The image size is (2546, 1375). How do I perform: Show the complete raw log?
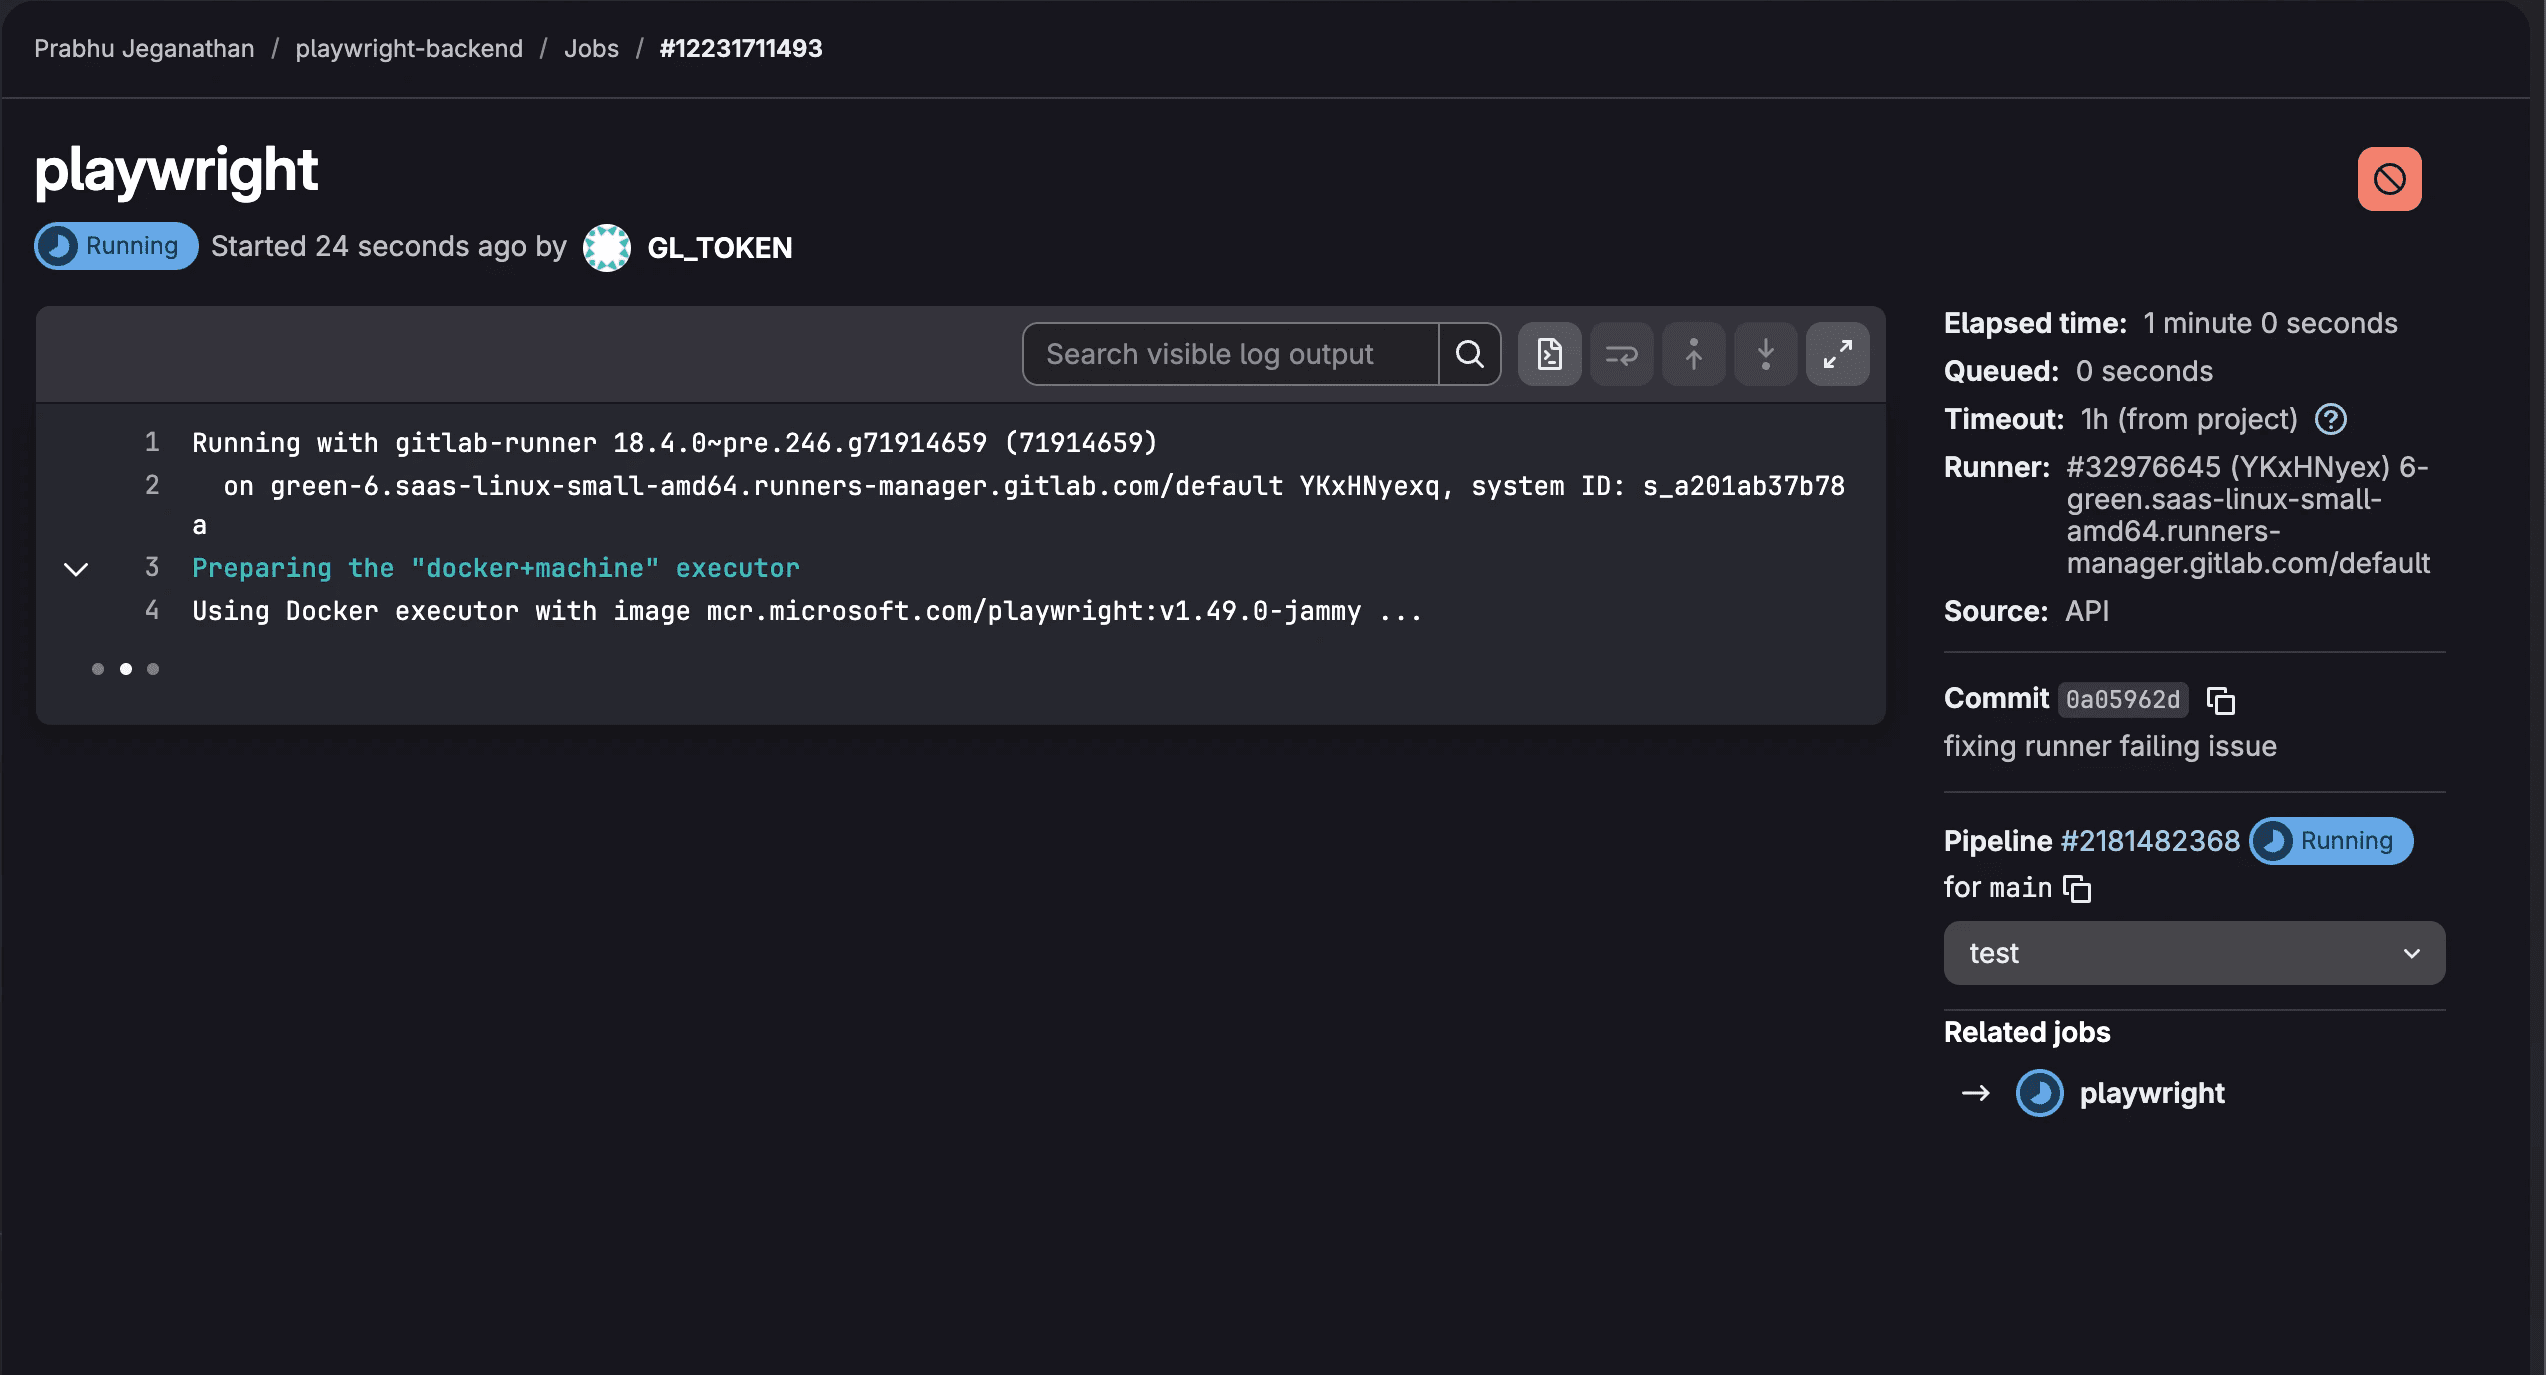(x=1549, y=354)
